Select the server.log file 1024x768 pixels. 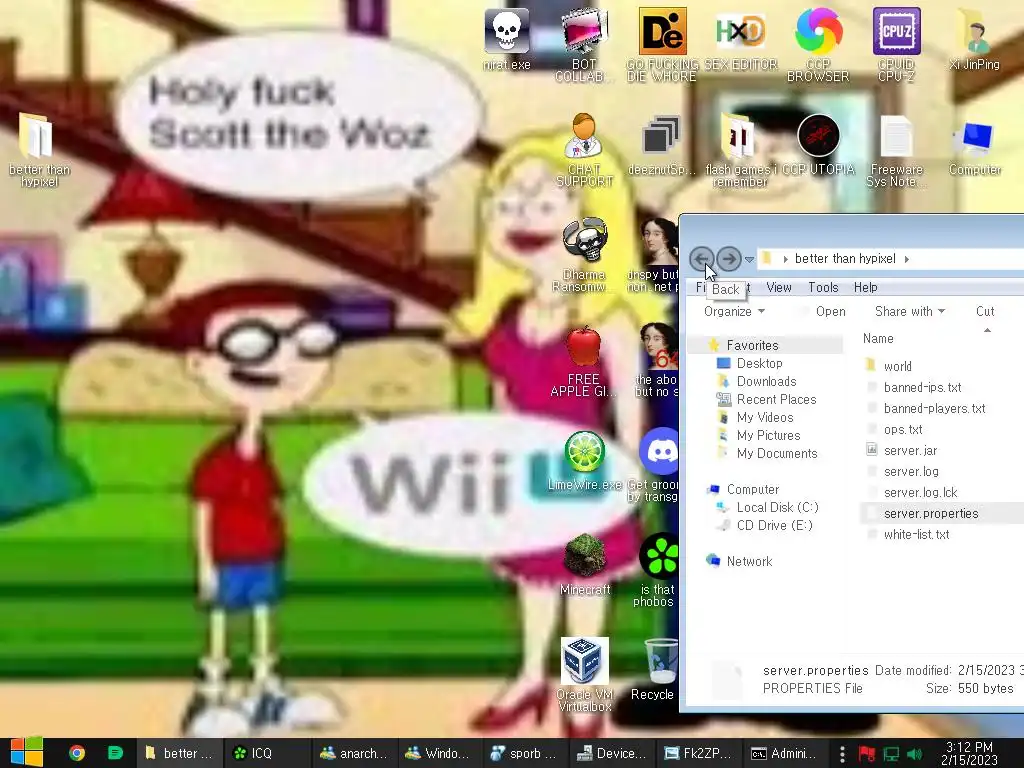coord(910,472)
